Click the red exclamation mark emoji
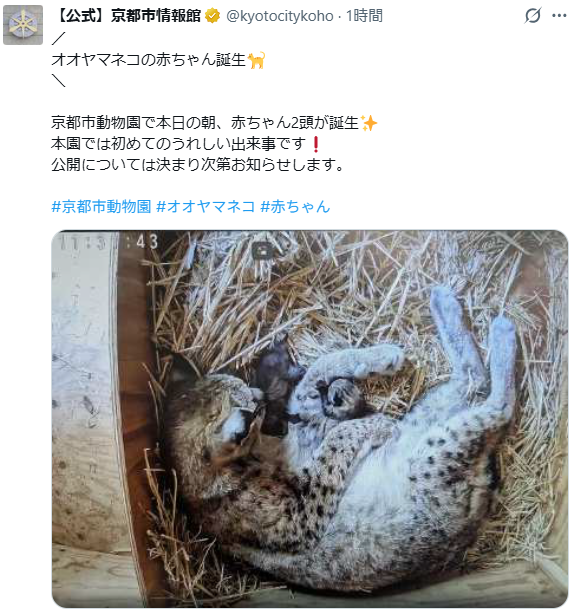This screenshot has height=615, width=570. [x=315, y=144]
